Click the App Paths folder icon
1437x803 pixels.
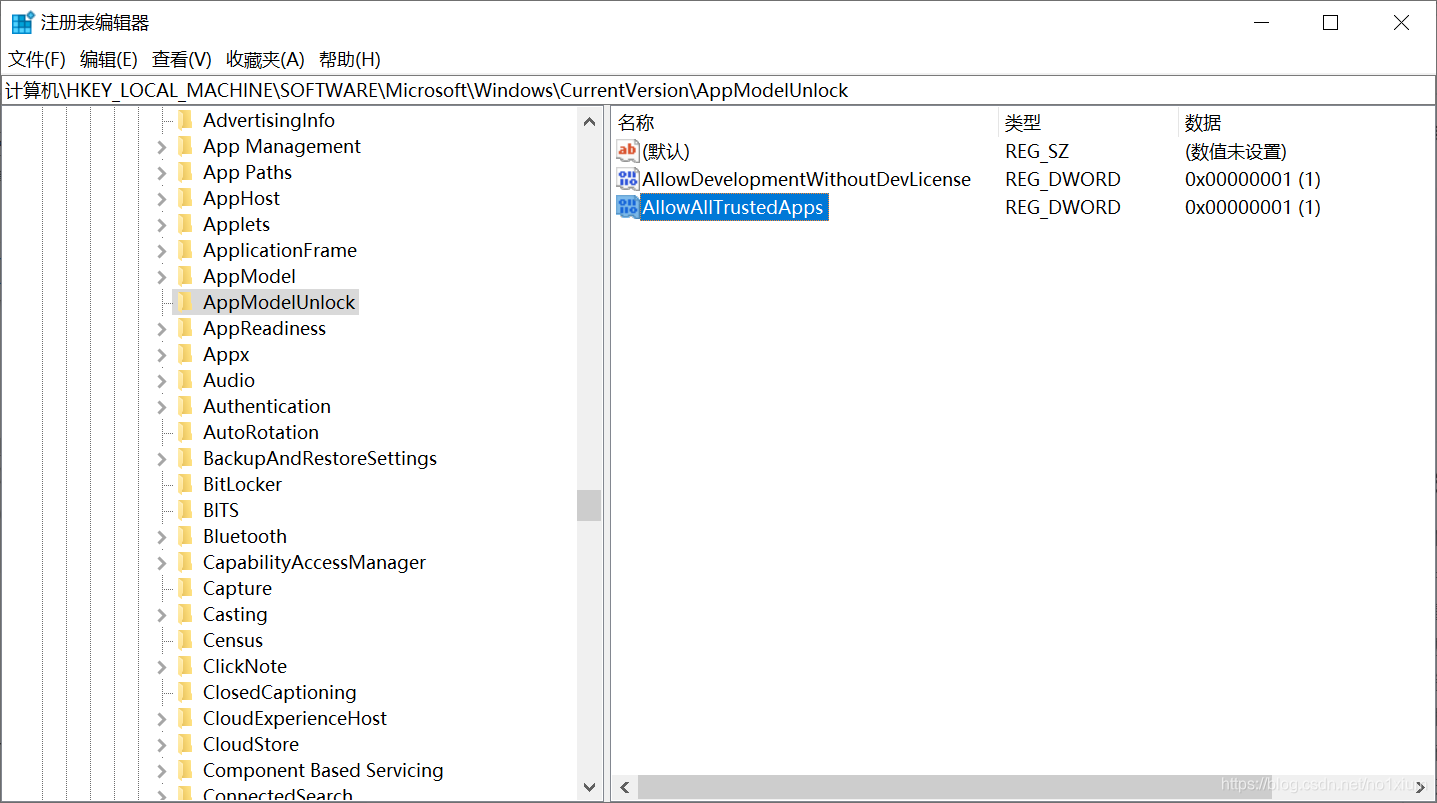[x=185, y=172]
